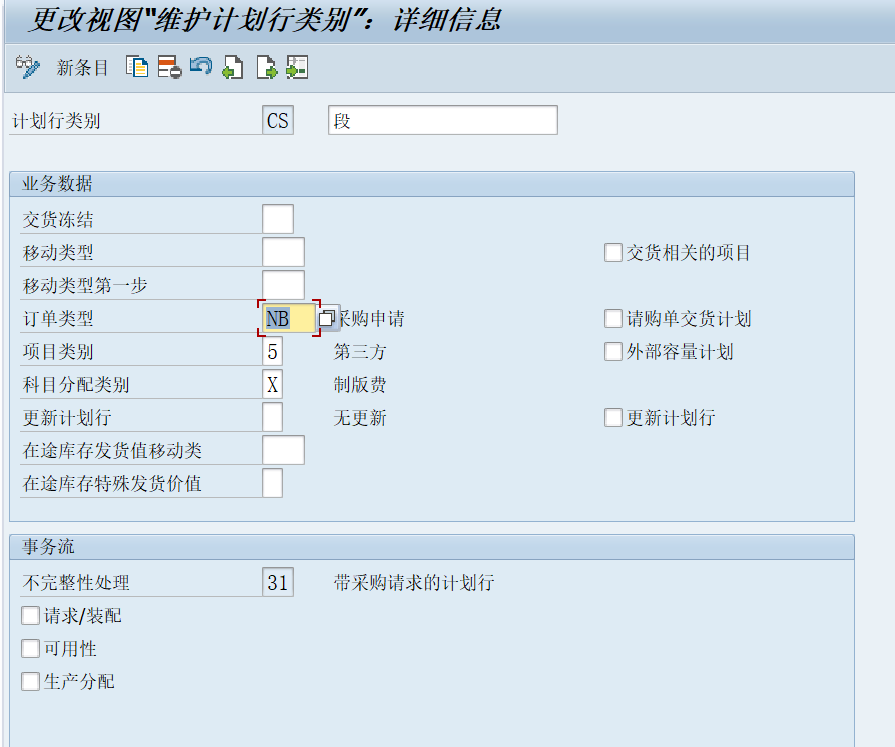This screenshot has width=895, height=747.
Task: Click the 科目分配类别 field label
Action: tap(76, 385)
